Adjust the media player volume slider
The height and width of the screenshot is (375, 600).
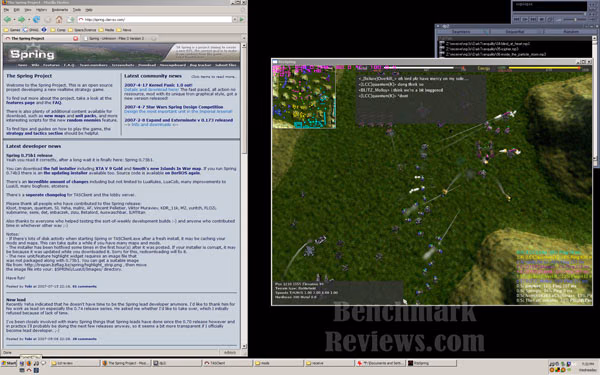click(571, 19)
